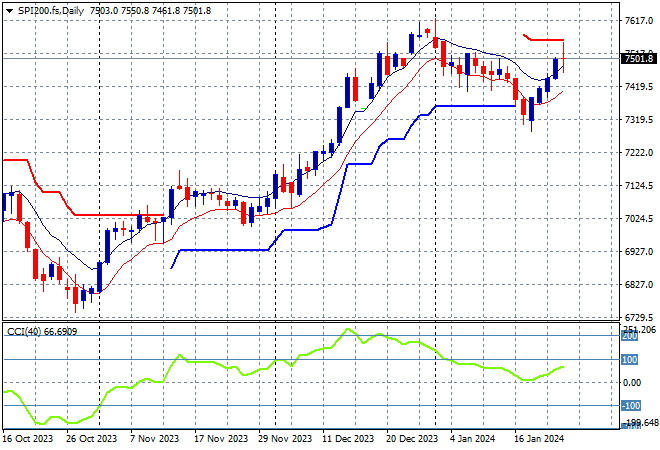The image size is (660, 450).
Task: Click the SPI200.fs,Daily chart title text
Action: 51,8
